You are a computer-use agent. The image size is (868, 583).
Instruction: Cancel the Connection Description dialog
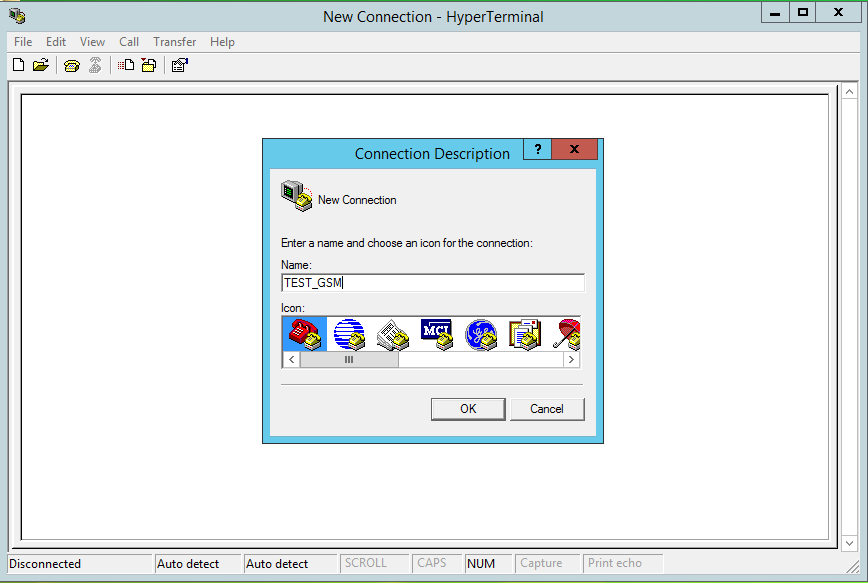tap(547, 409)
